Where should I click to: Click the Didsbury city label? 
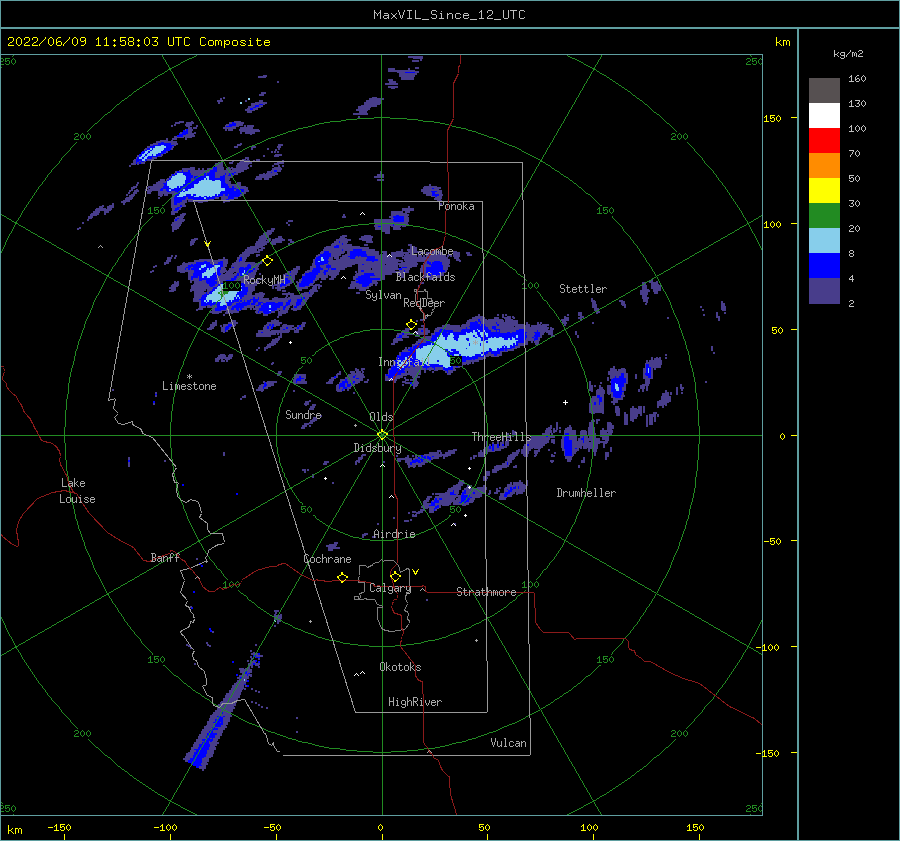(x=377, y=448)
